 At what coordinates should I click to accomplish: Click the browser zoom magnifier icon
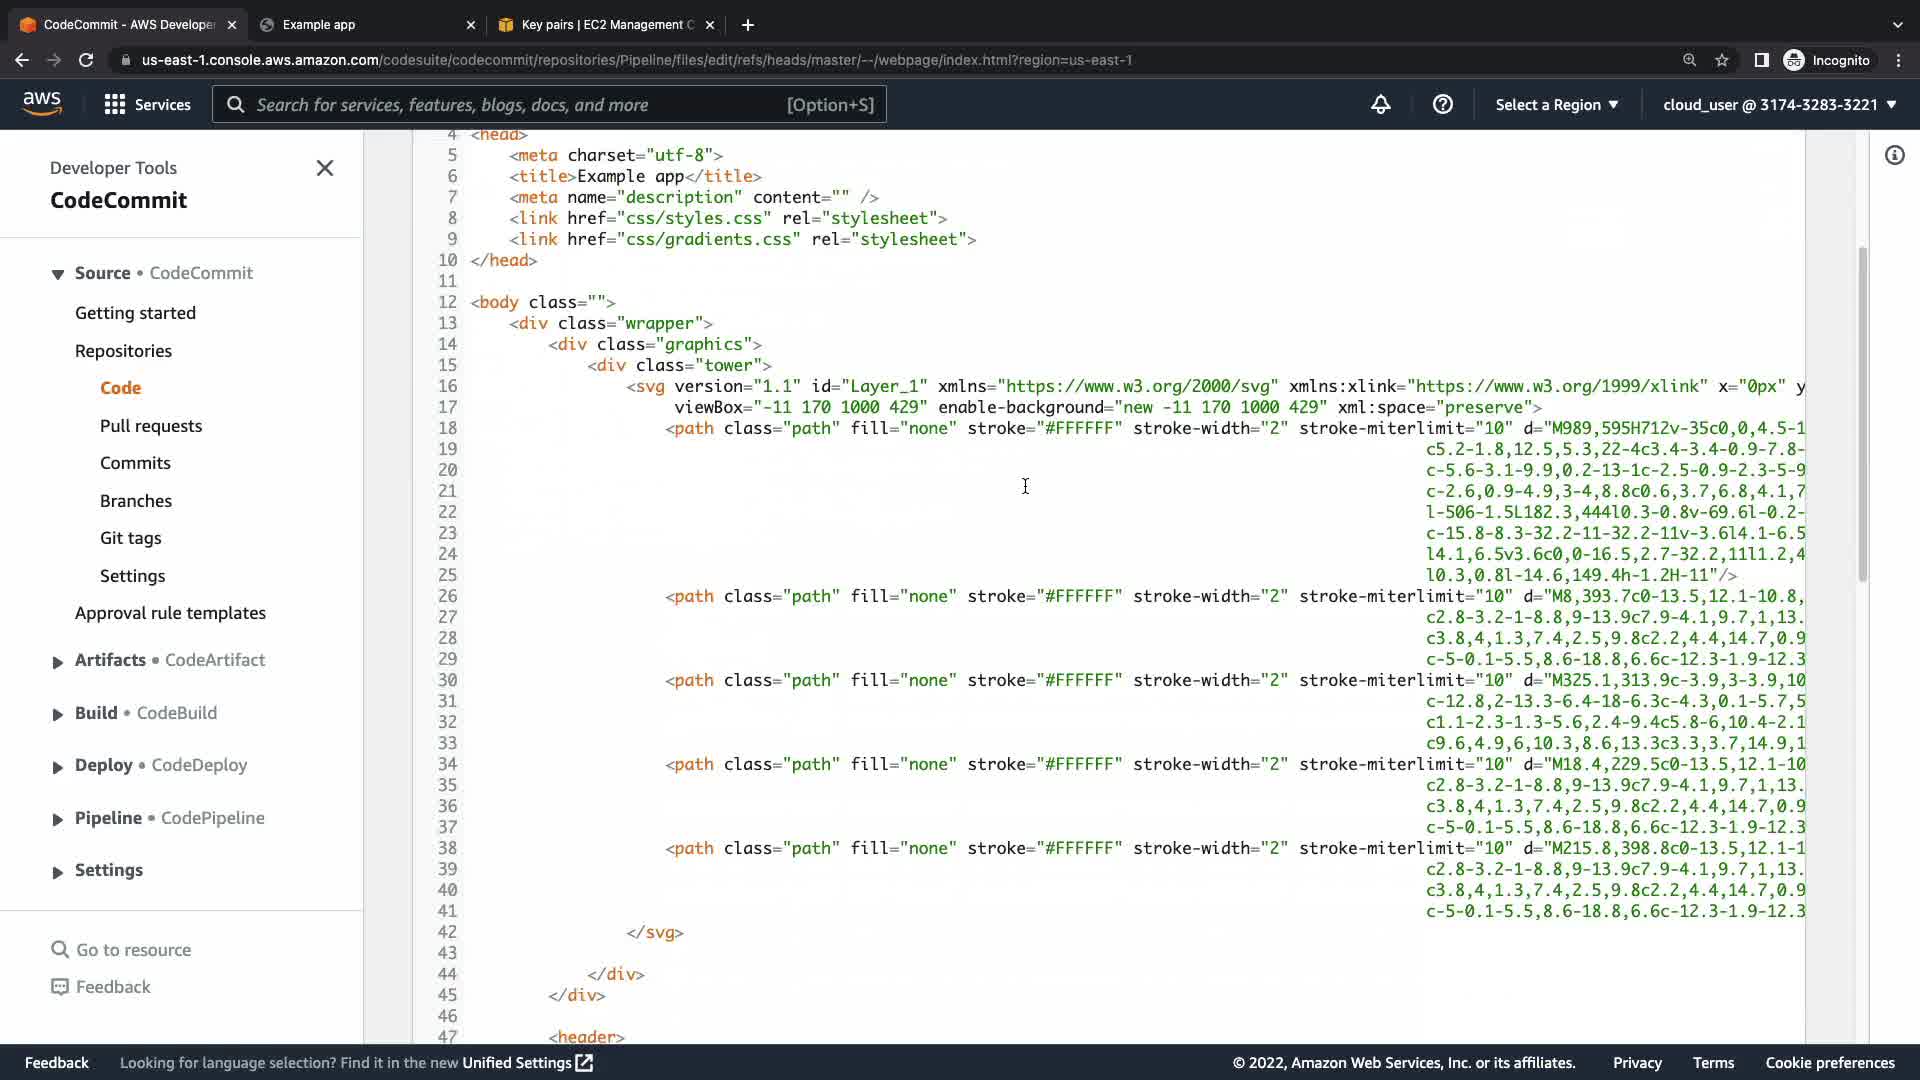point(1689,60)
